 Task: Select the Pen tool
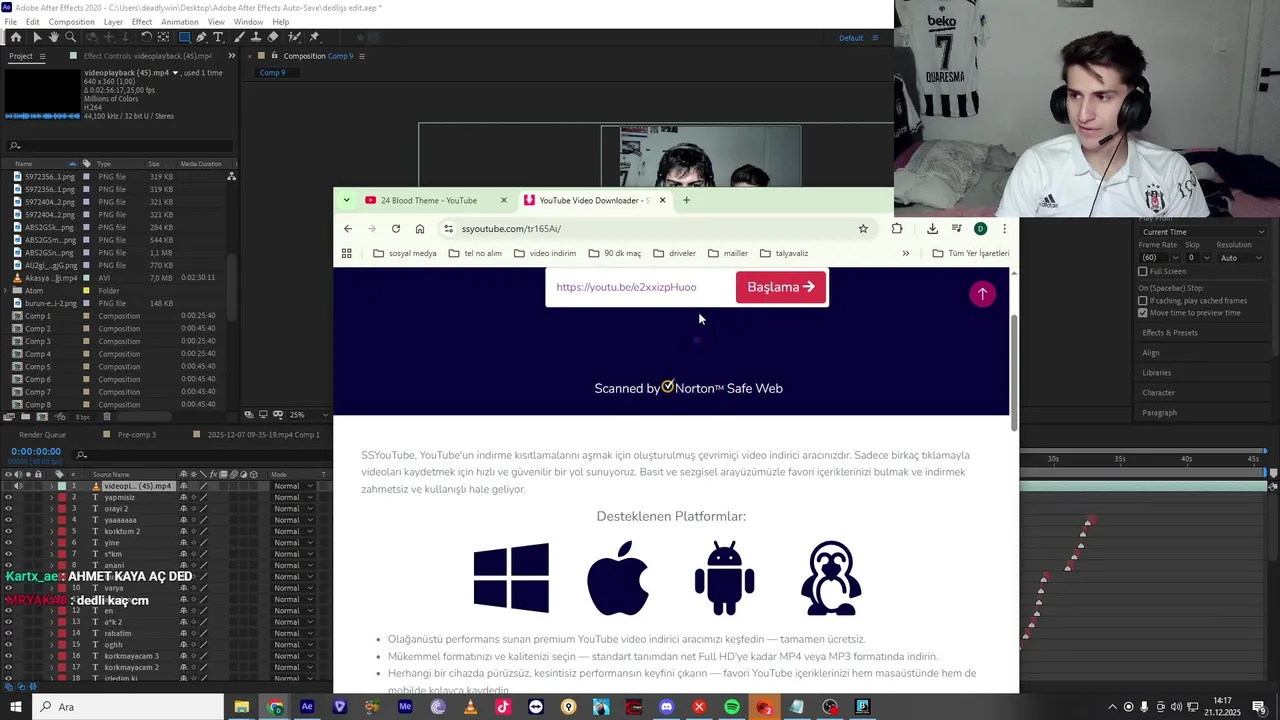pos(201,37)
